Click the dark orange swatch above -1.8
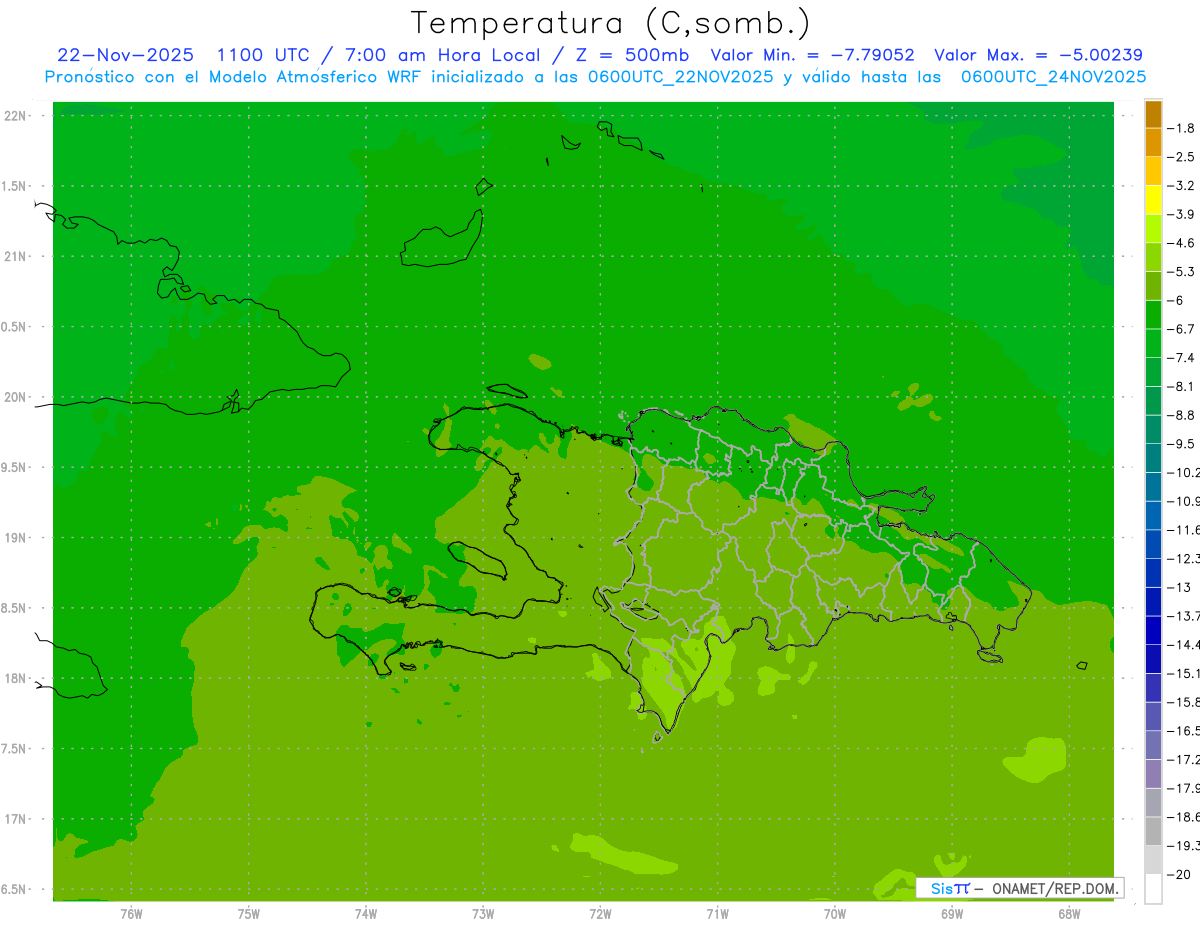 point(1153,113)
